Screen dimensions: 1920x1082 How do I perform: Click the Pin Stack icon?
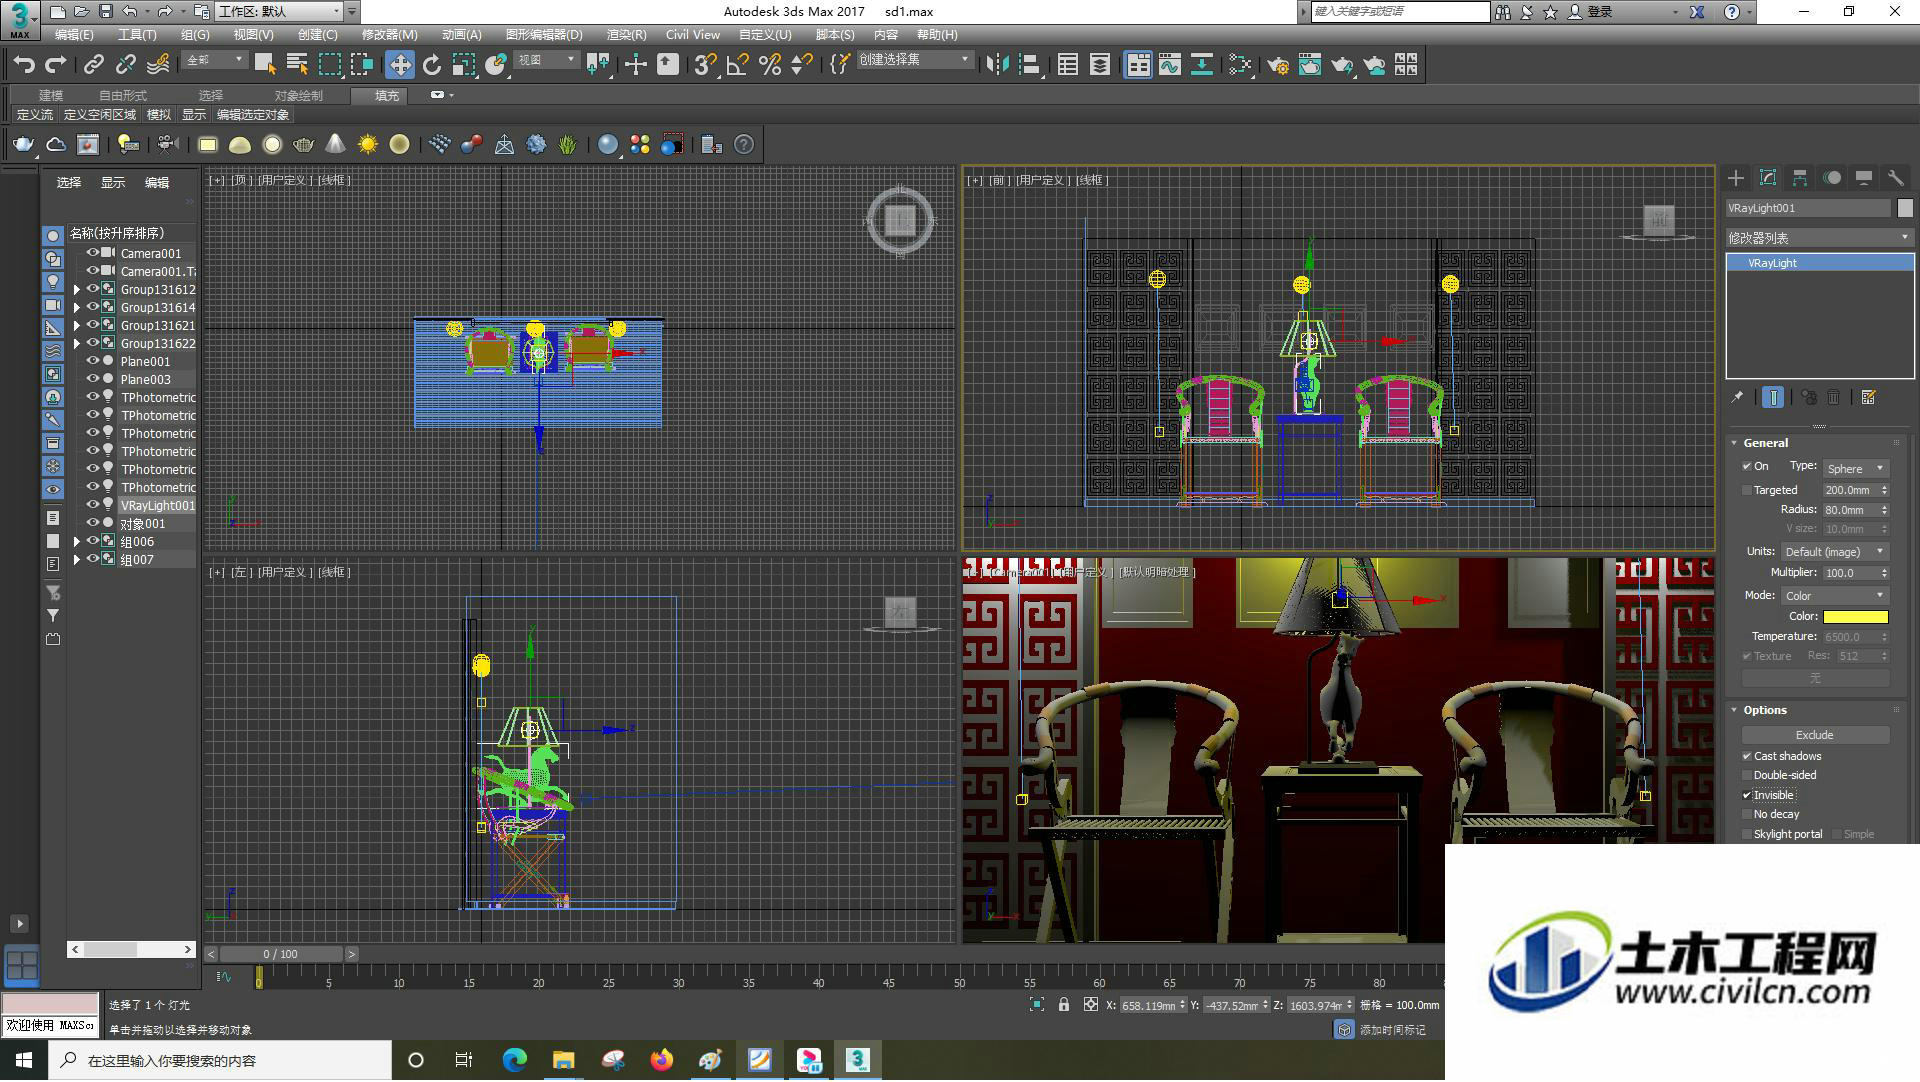1737,397
